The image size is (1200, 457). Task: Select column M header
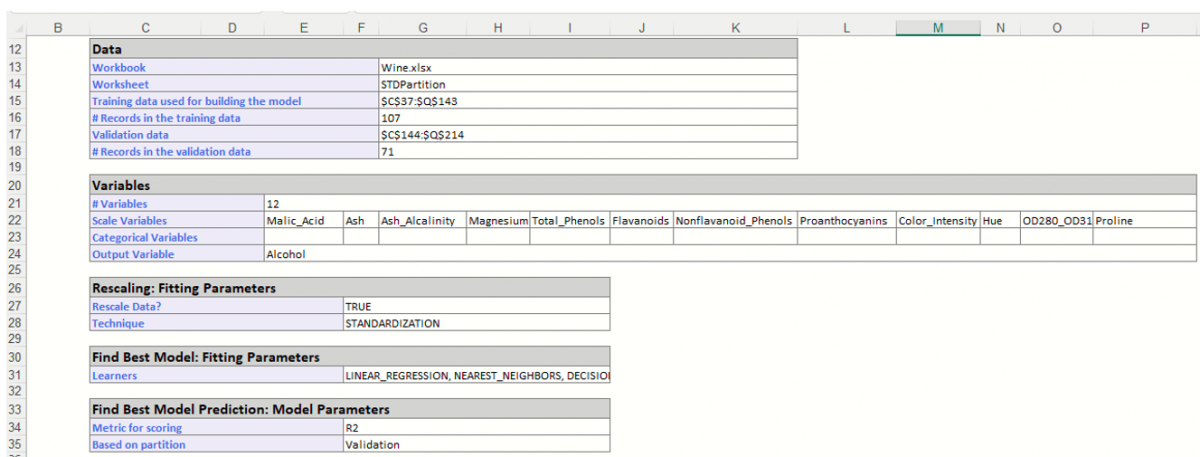point(937,29)
